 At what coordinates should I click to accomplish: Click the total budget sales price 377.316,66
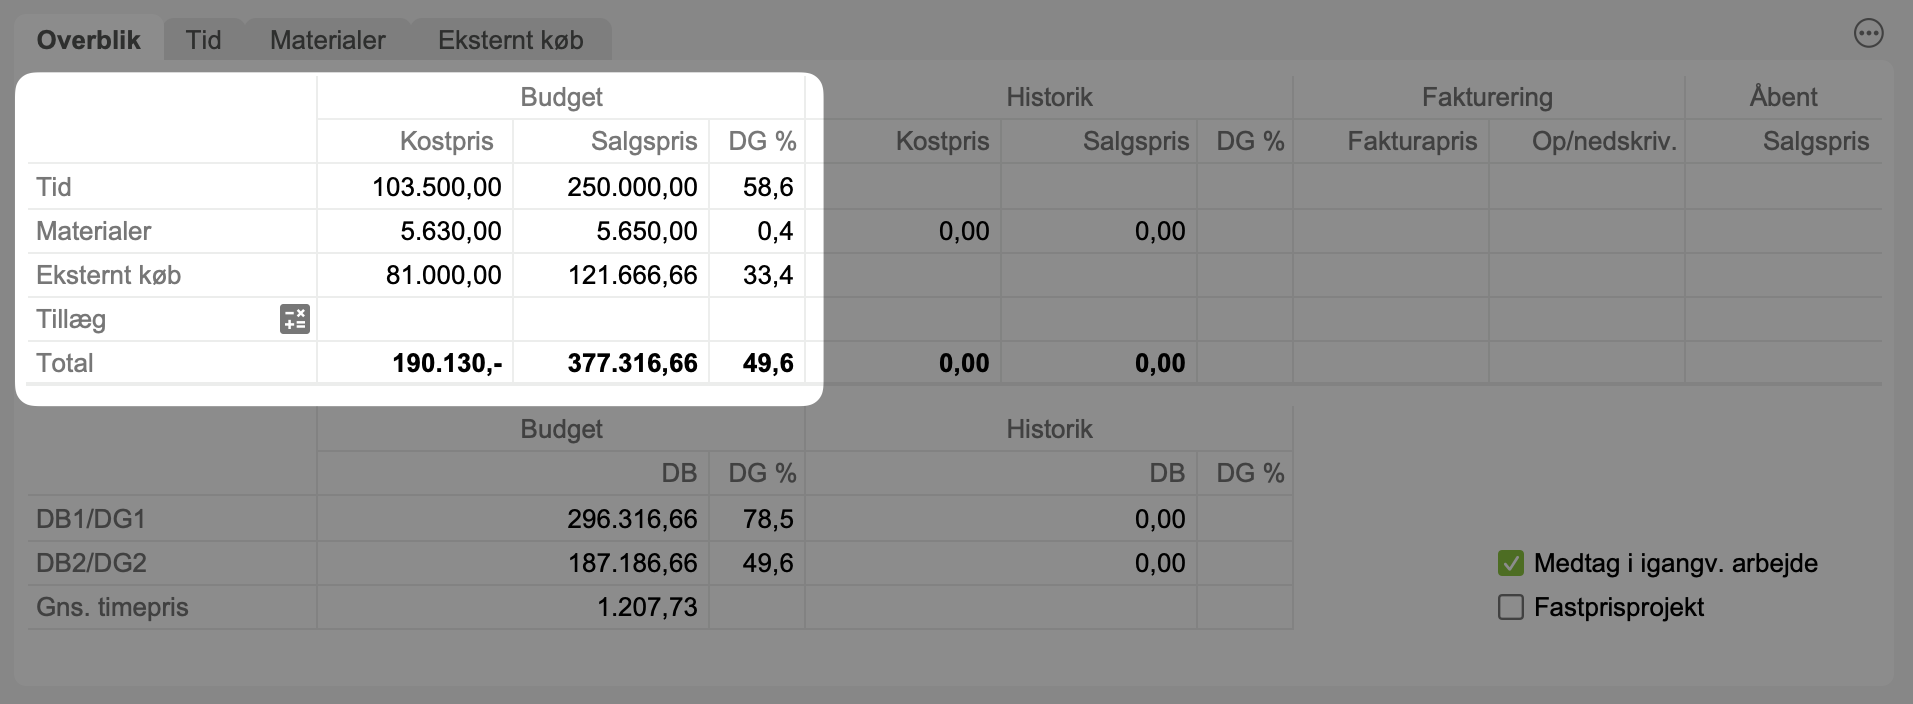point(632,363)
